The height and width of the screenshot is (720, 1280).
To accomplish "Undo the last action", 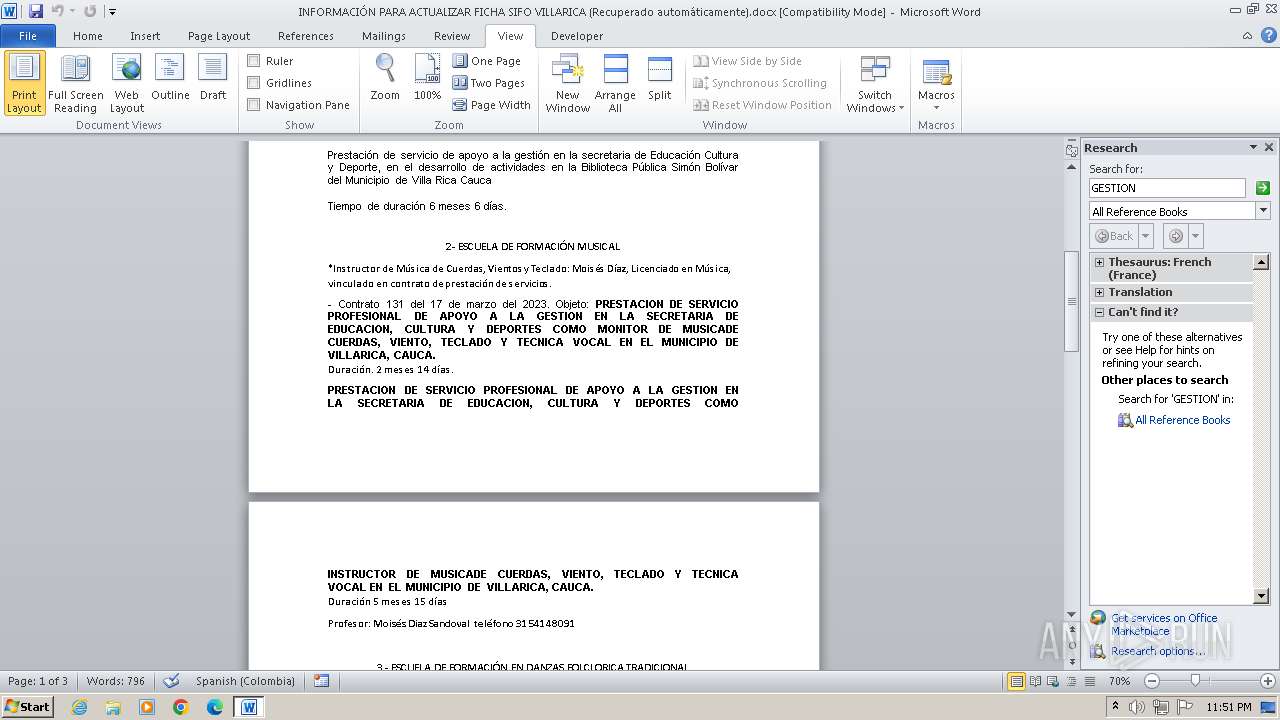I will [x=57, y=11].
